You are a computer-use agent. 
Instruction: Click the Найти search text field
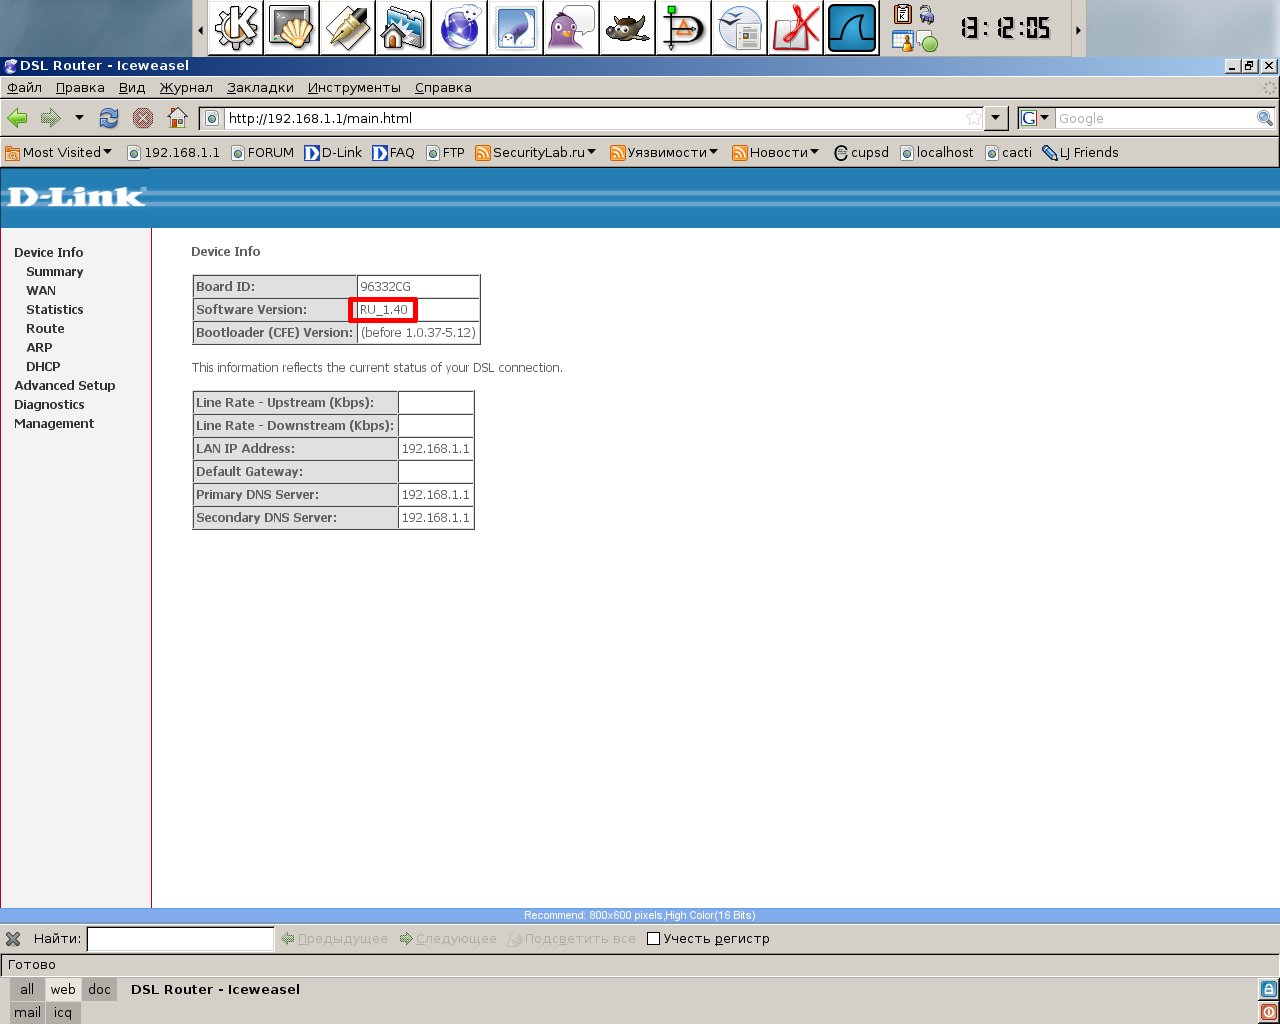coord(180,939)
